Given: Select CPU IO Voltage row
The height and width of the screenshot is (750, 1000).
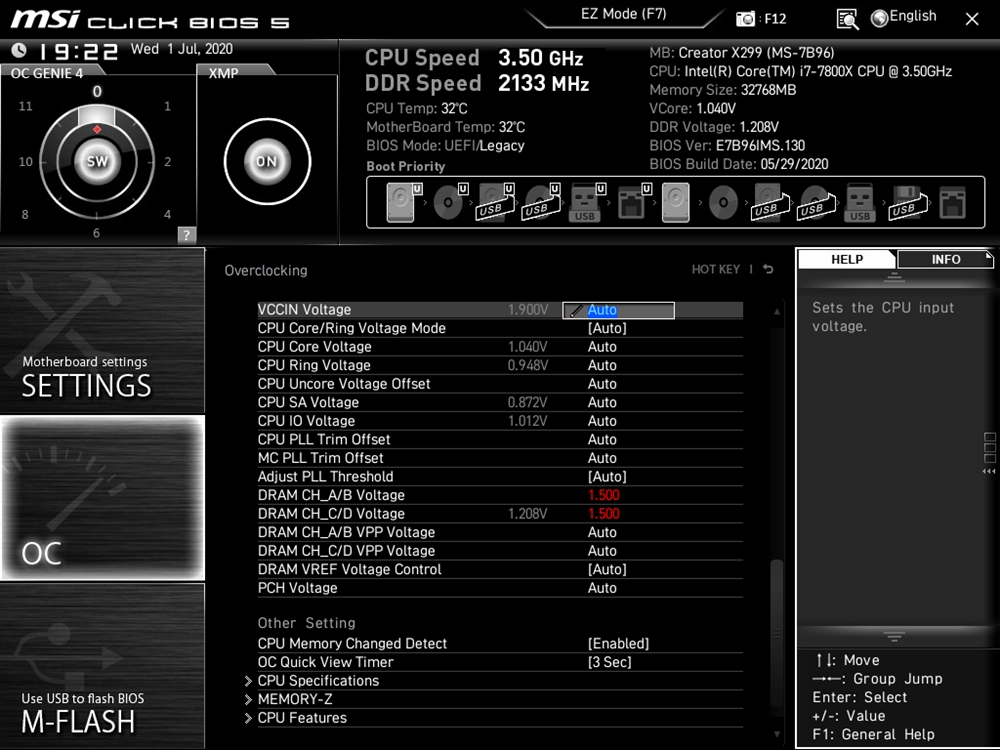Looking at the screenshot, I should click(500, 421).
